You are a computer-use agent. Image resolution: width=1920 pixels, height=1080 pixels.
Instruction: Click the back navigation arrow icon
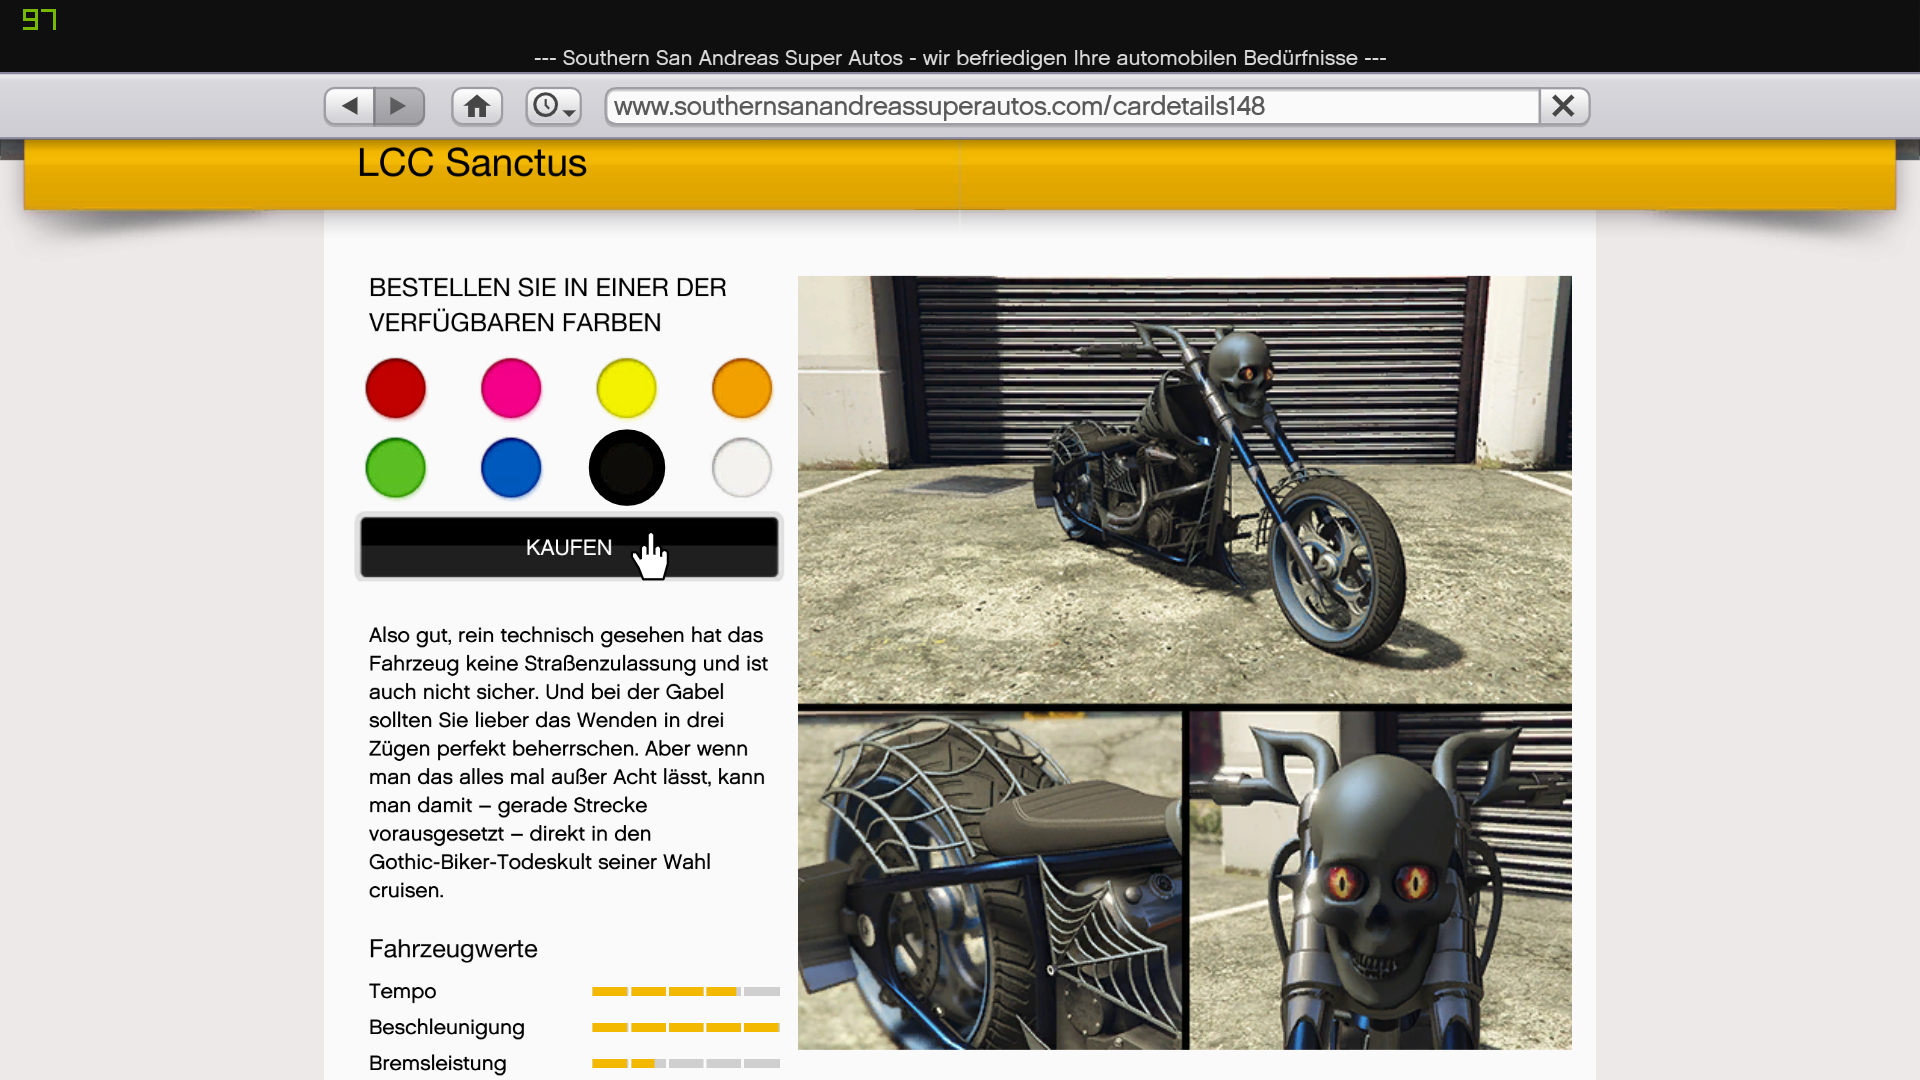coord(351,107)
